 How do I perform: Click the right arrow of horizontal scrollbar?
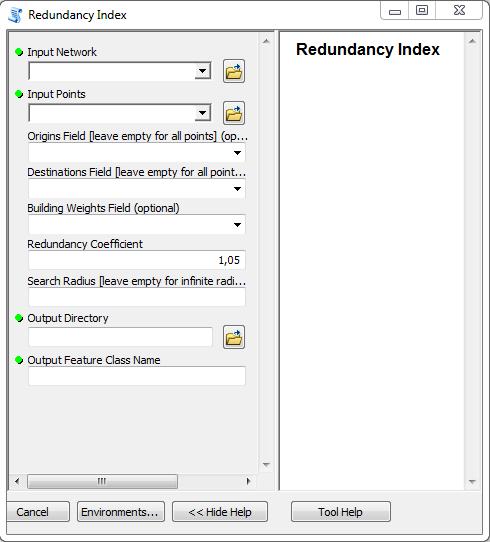tap(248, 481)
